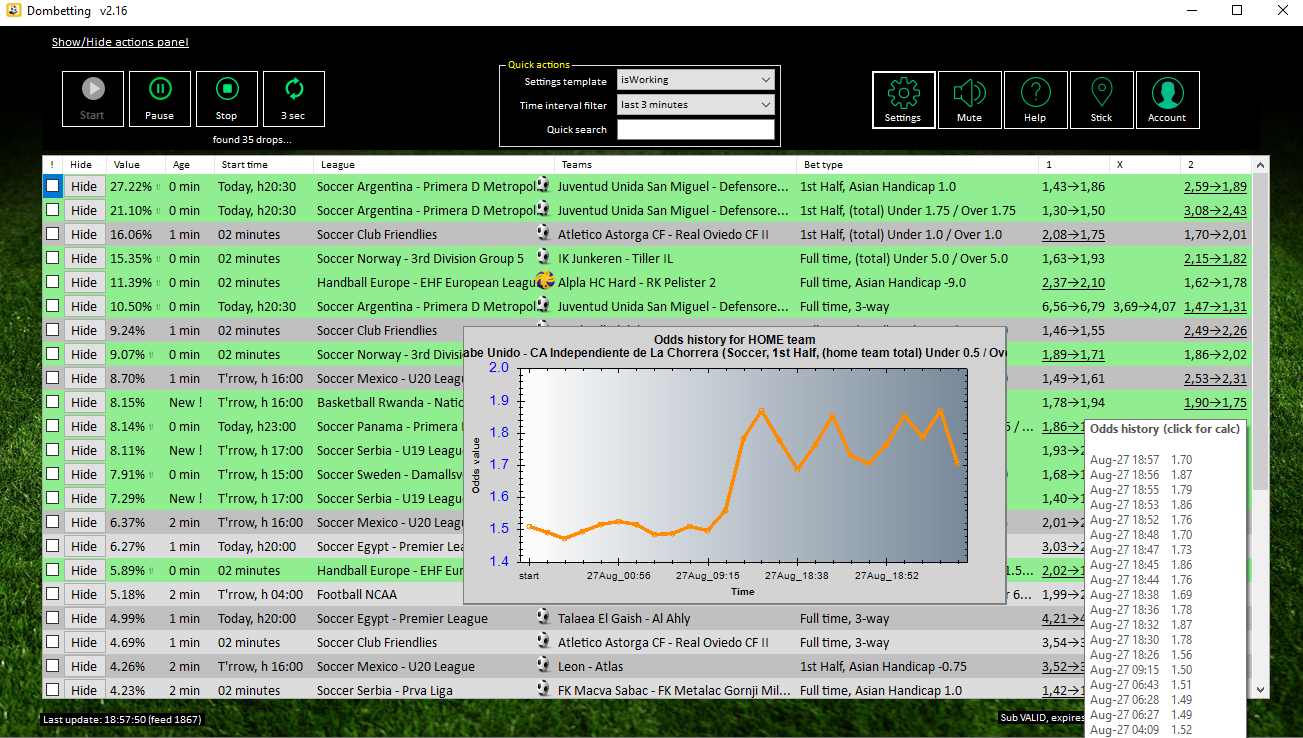Mute the alert sounds
1303x738 pixels.
coord(969,99)
